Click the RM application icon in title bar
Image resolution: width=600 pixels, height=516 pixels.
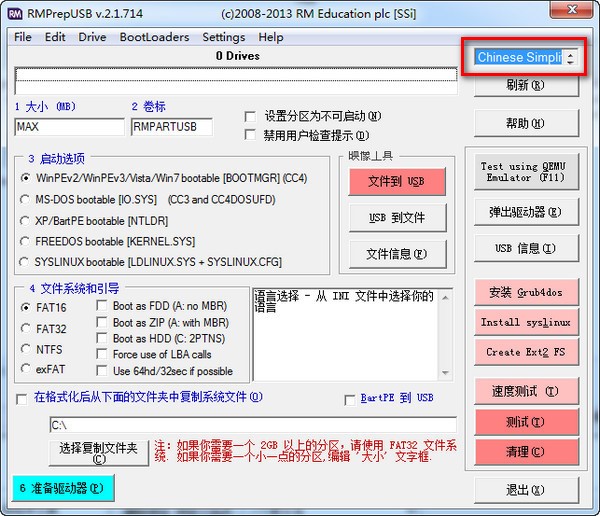(x=15, y=14)
